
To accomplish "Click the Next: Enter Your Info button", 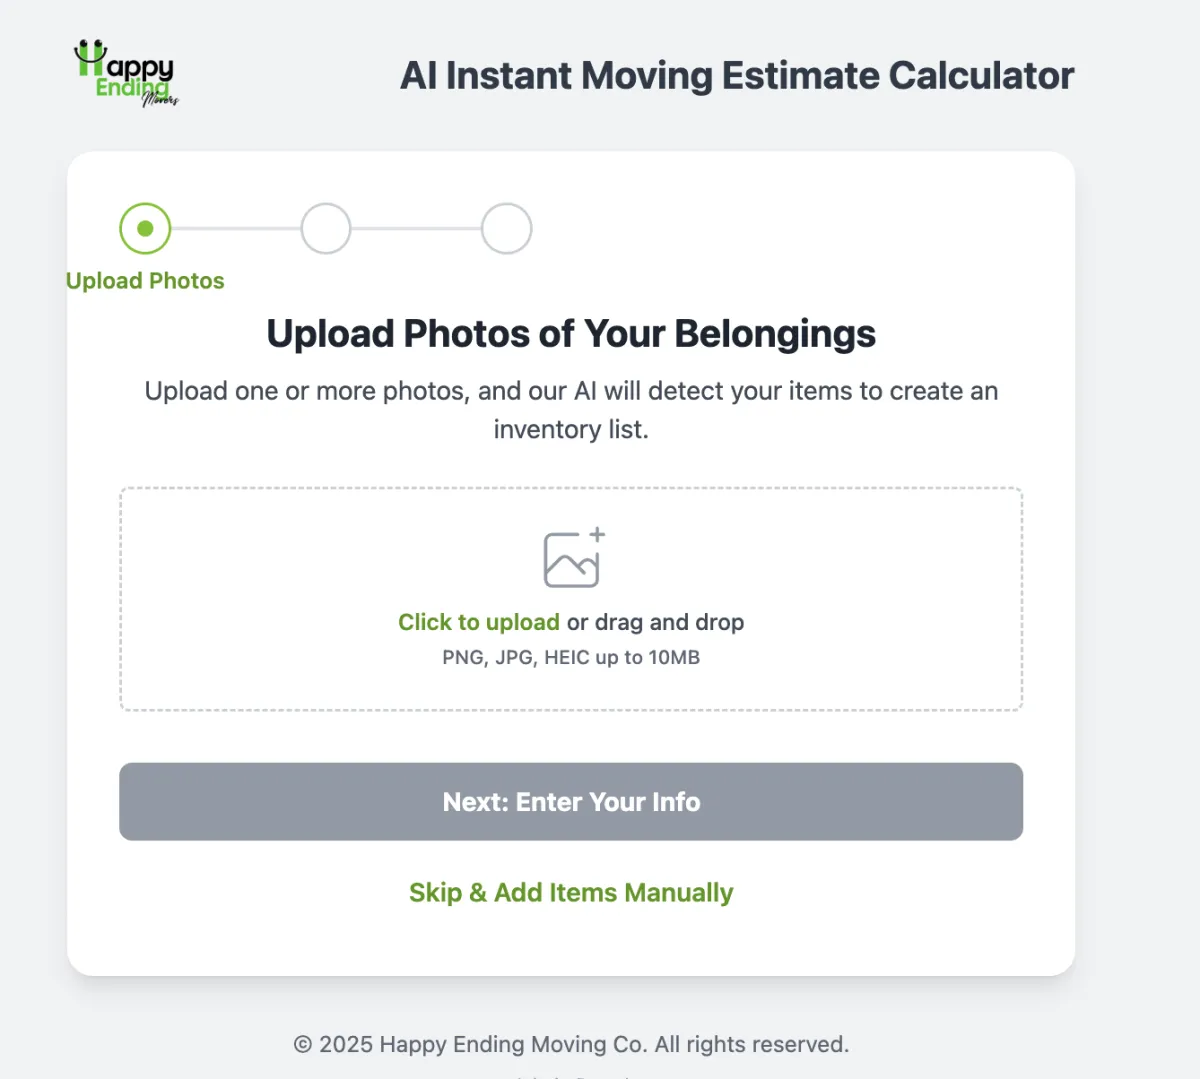I will [571, 802].
